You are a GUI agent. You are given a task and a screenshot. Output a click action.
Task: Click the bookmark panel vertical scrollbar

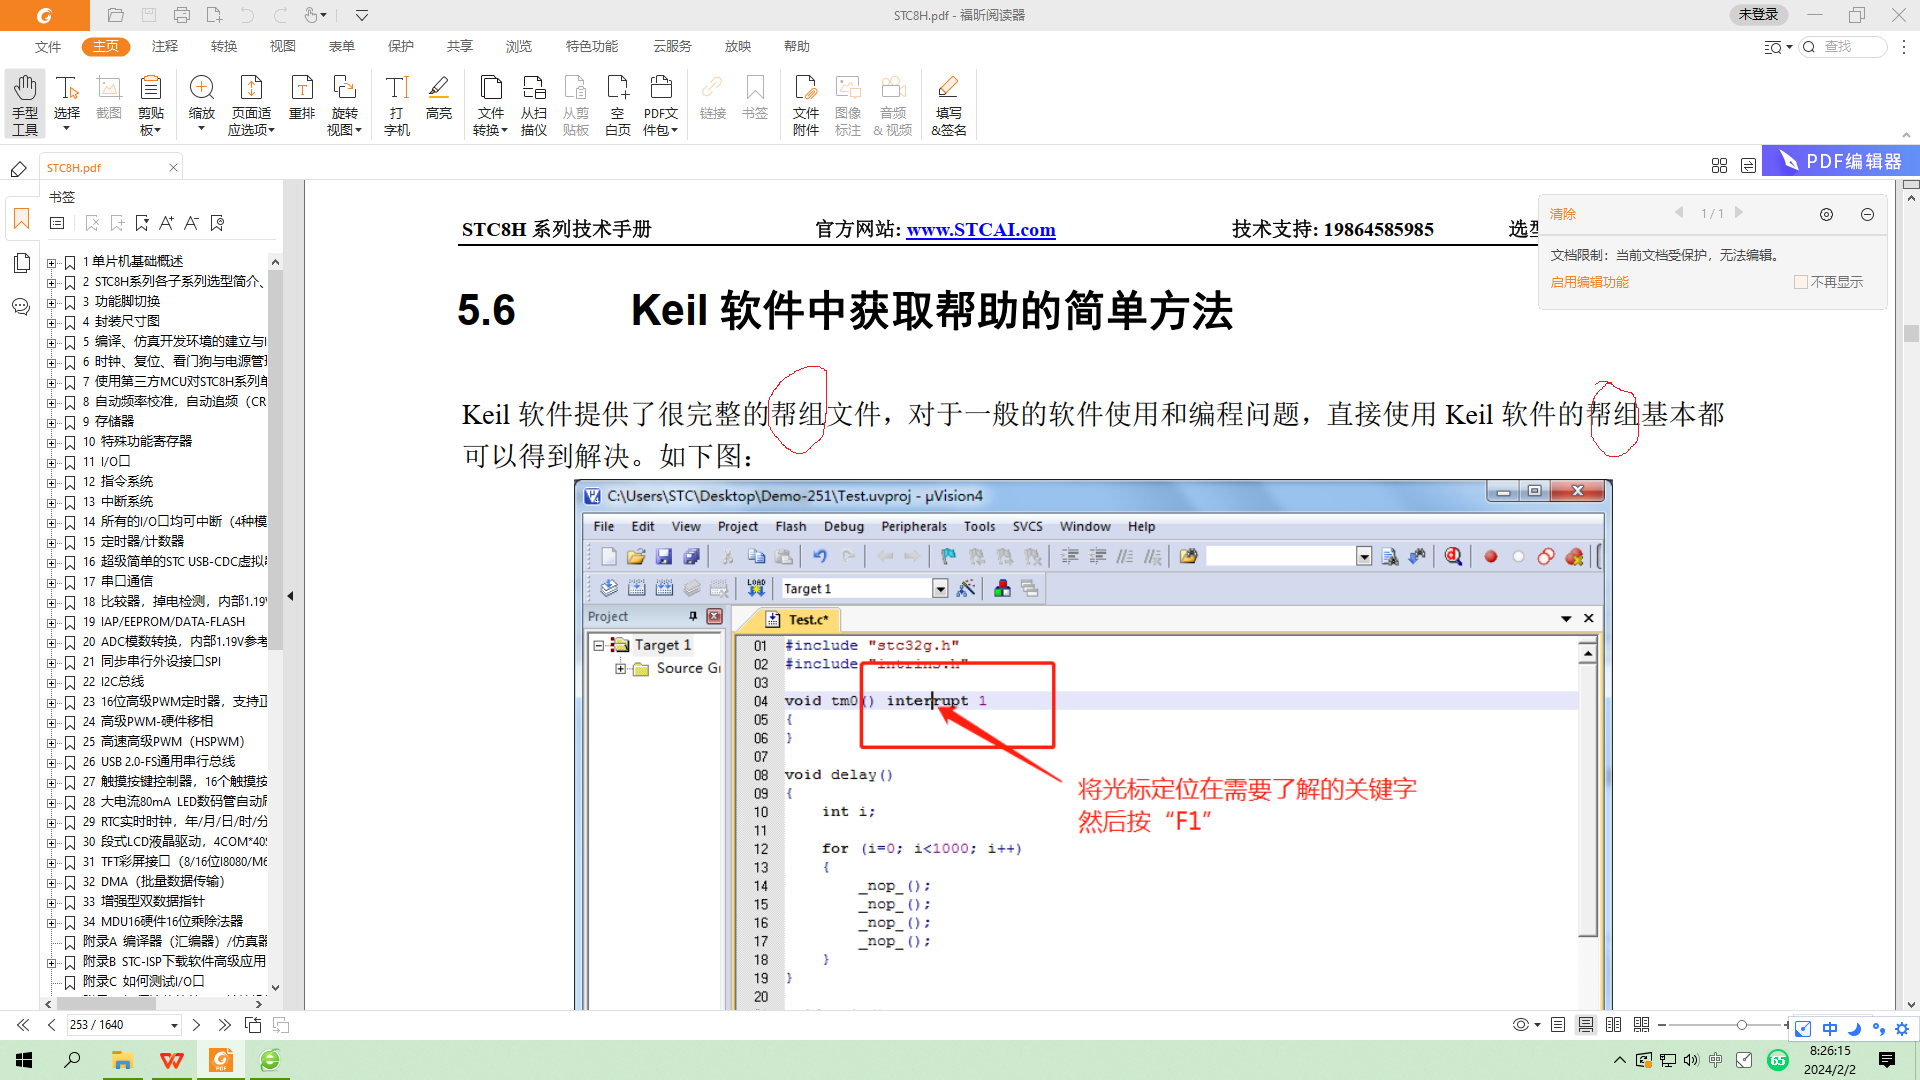pyautogui.click(x=275, y=460)
